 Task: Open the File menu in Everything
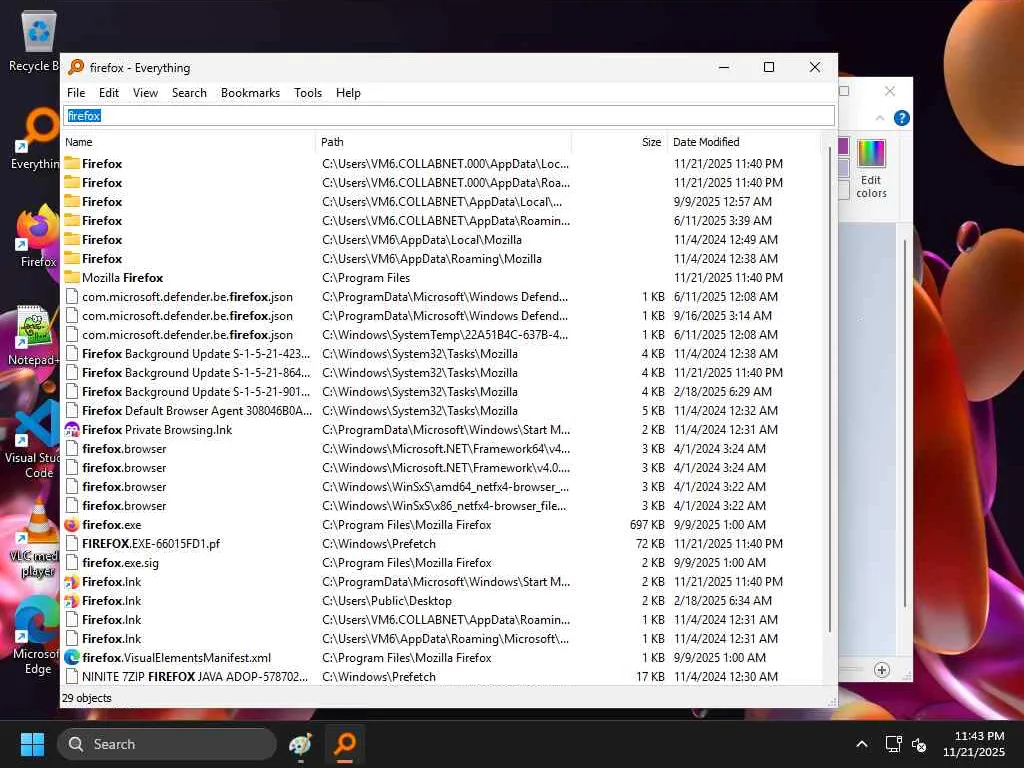(x=76, y=93)
